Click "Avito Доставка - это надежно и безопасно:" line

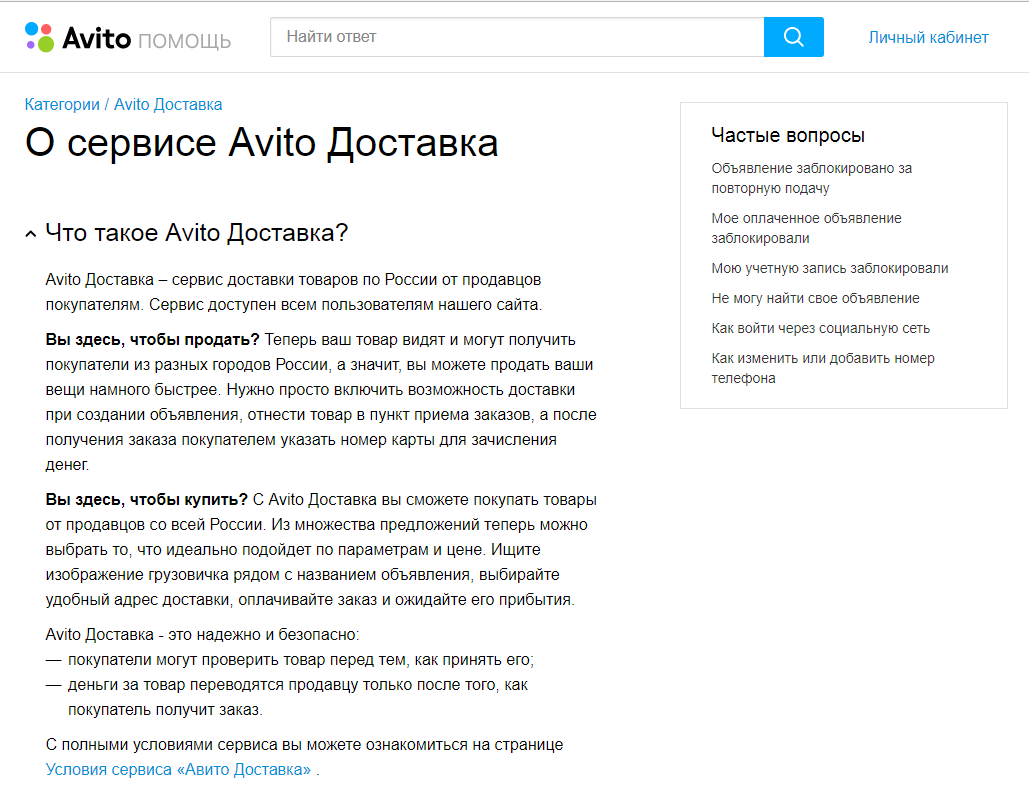point(202,635)
